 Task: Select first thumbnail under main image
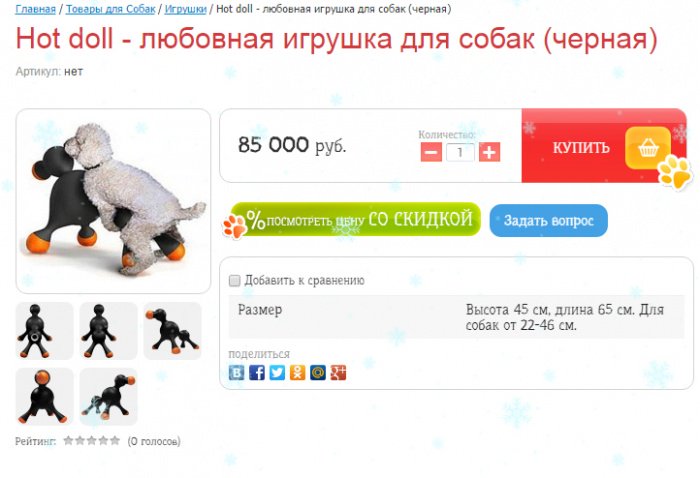coord(45,331)
